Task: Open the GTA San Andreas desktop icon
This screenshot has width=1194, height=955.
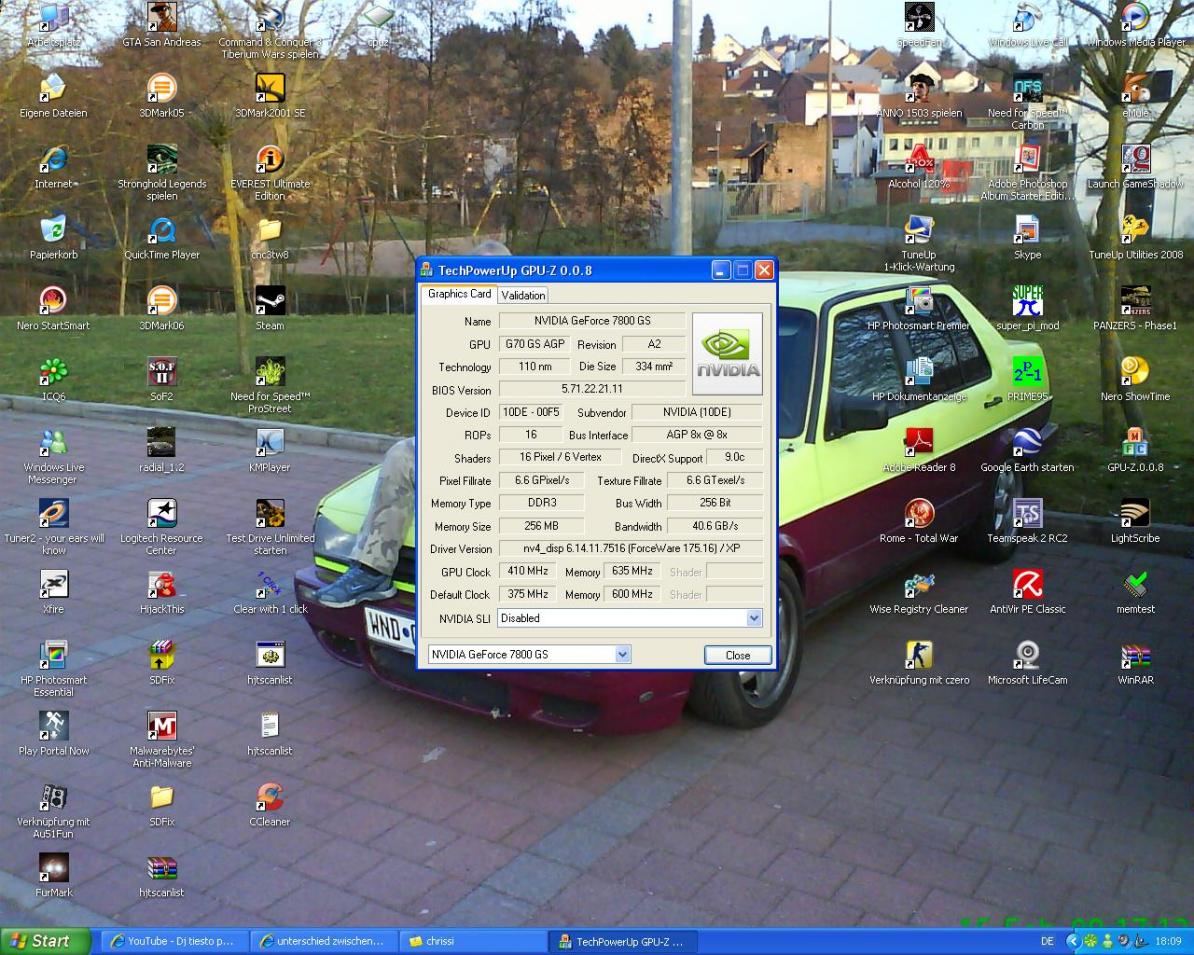Action: pos(161,18)
